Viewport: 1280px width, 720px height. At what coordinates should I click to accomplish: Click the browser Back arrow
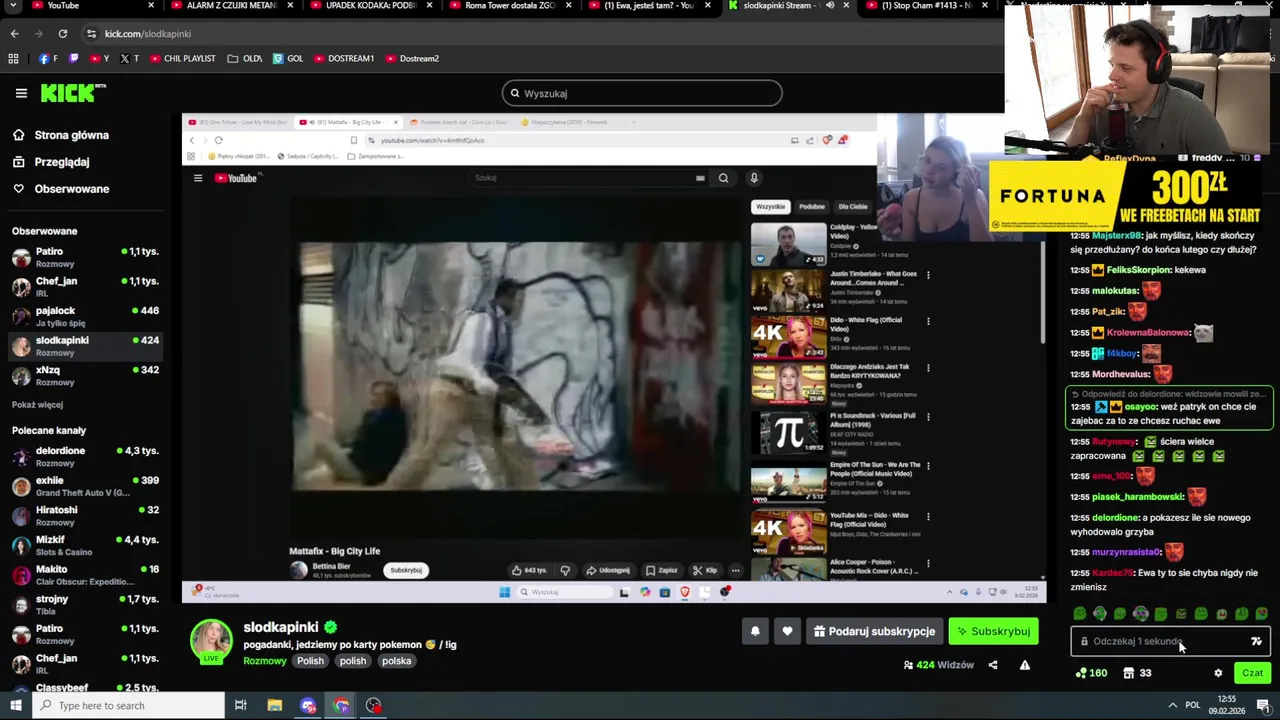click(14, 34)
